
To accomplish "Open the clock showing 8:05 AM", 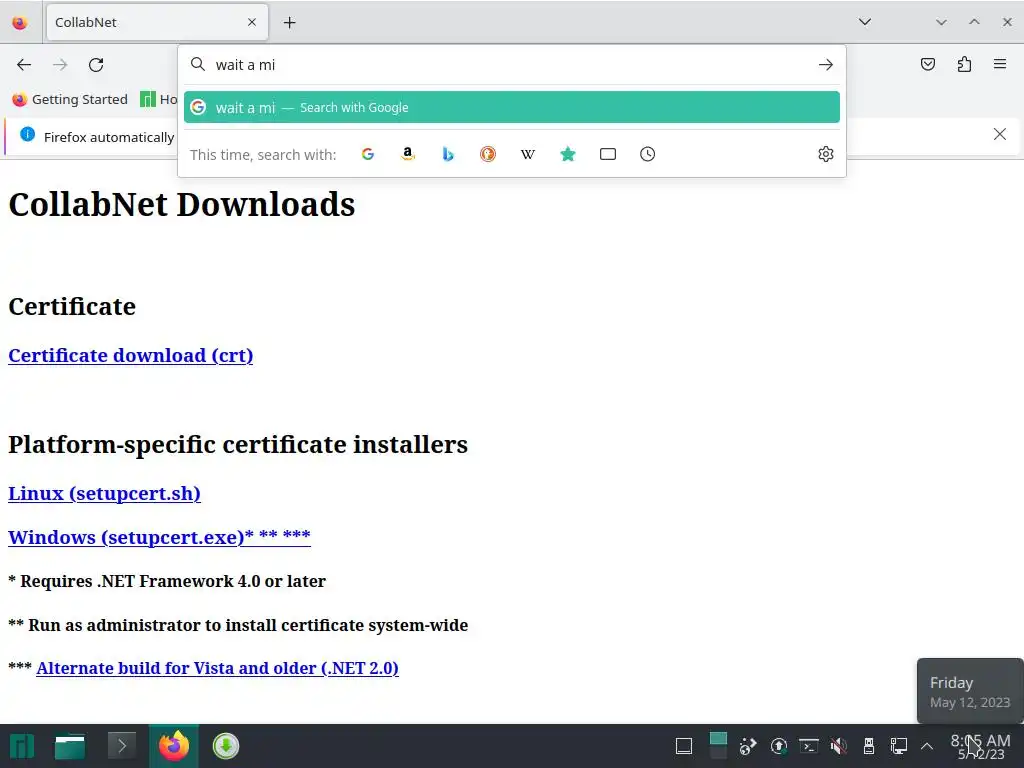I will pos(980,746).
